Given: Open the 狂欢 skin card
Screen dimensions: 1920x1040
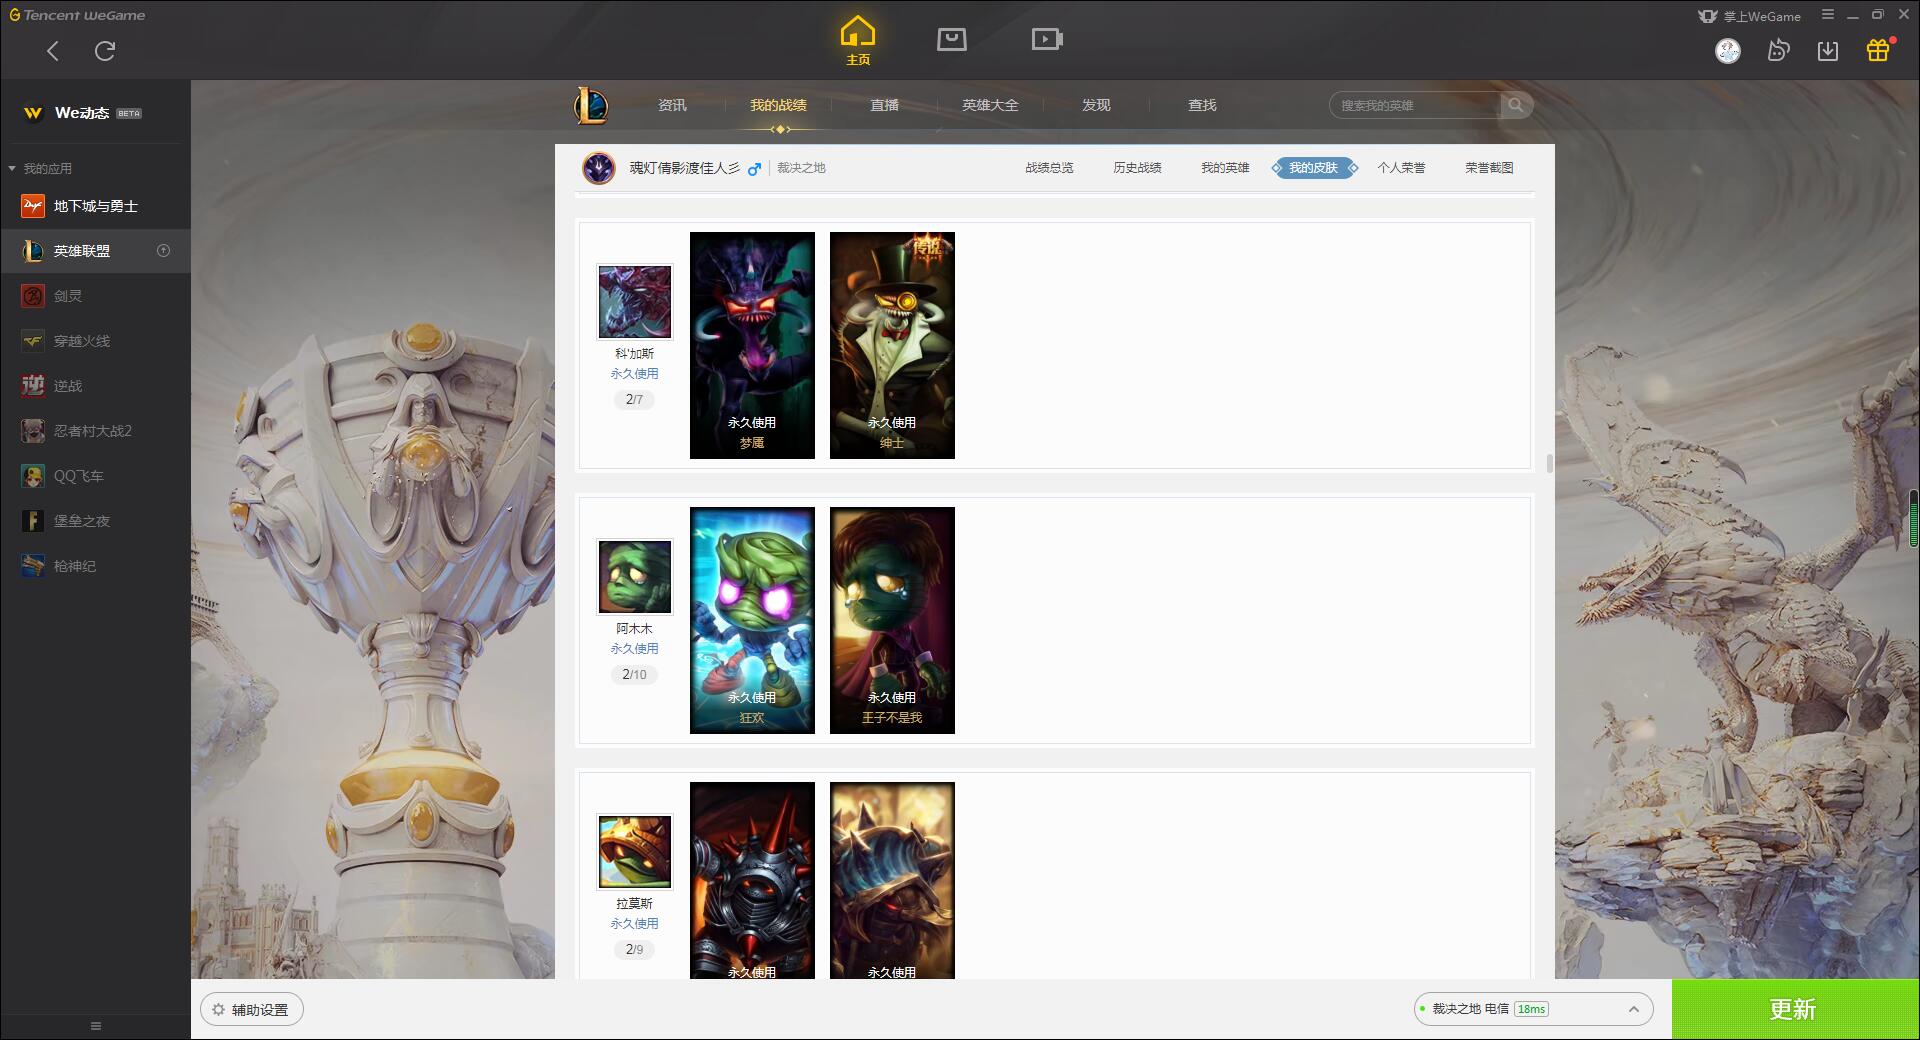Looking at the screenshot, I should (x=752, y=620).
